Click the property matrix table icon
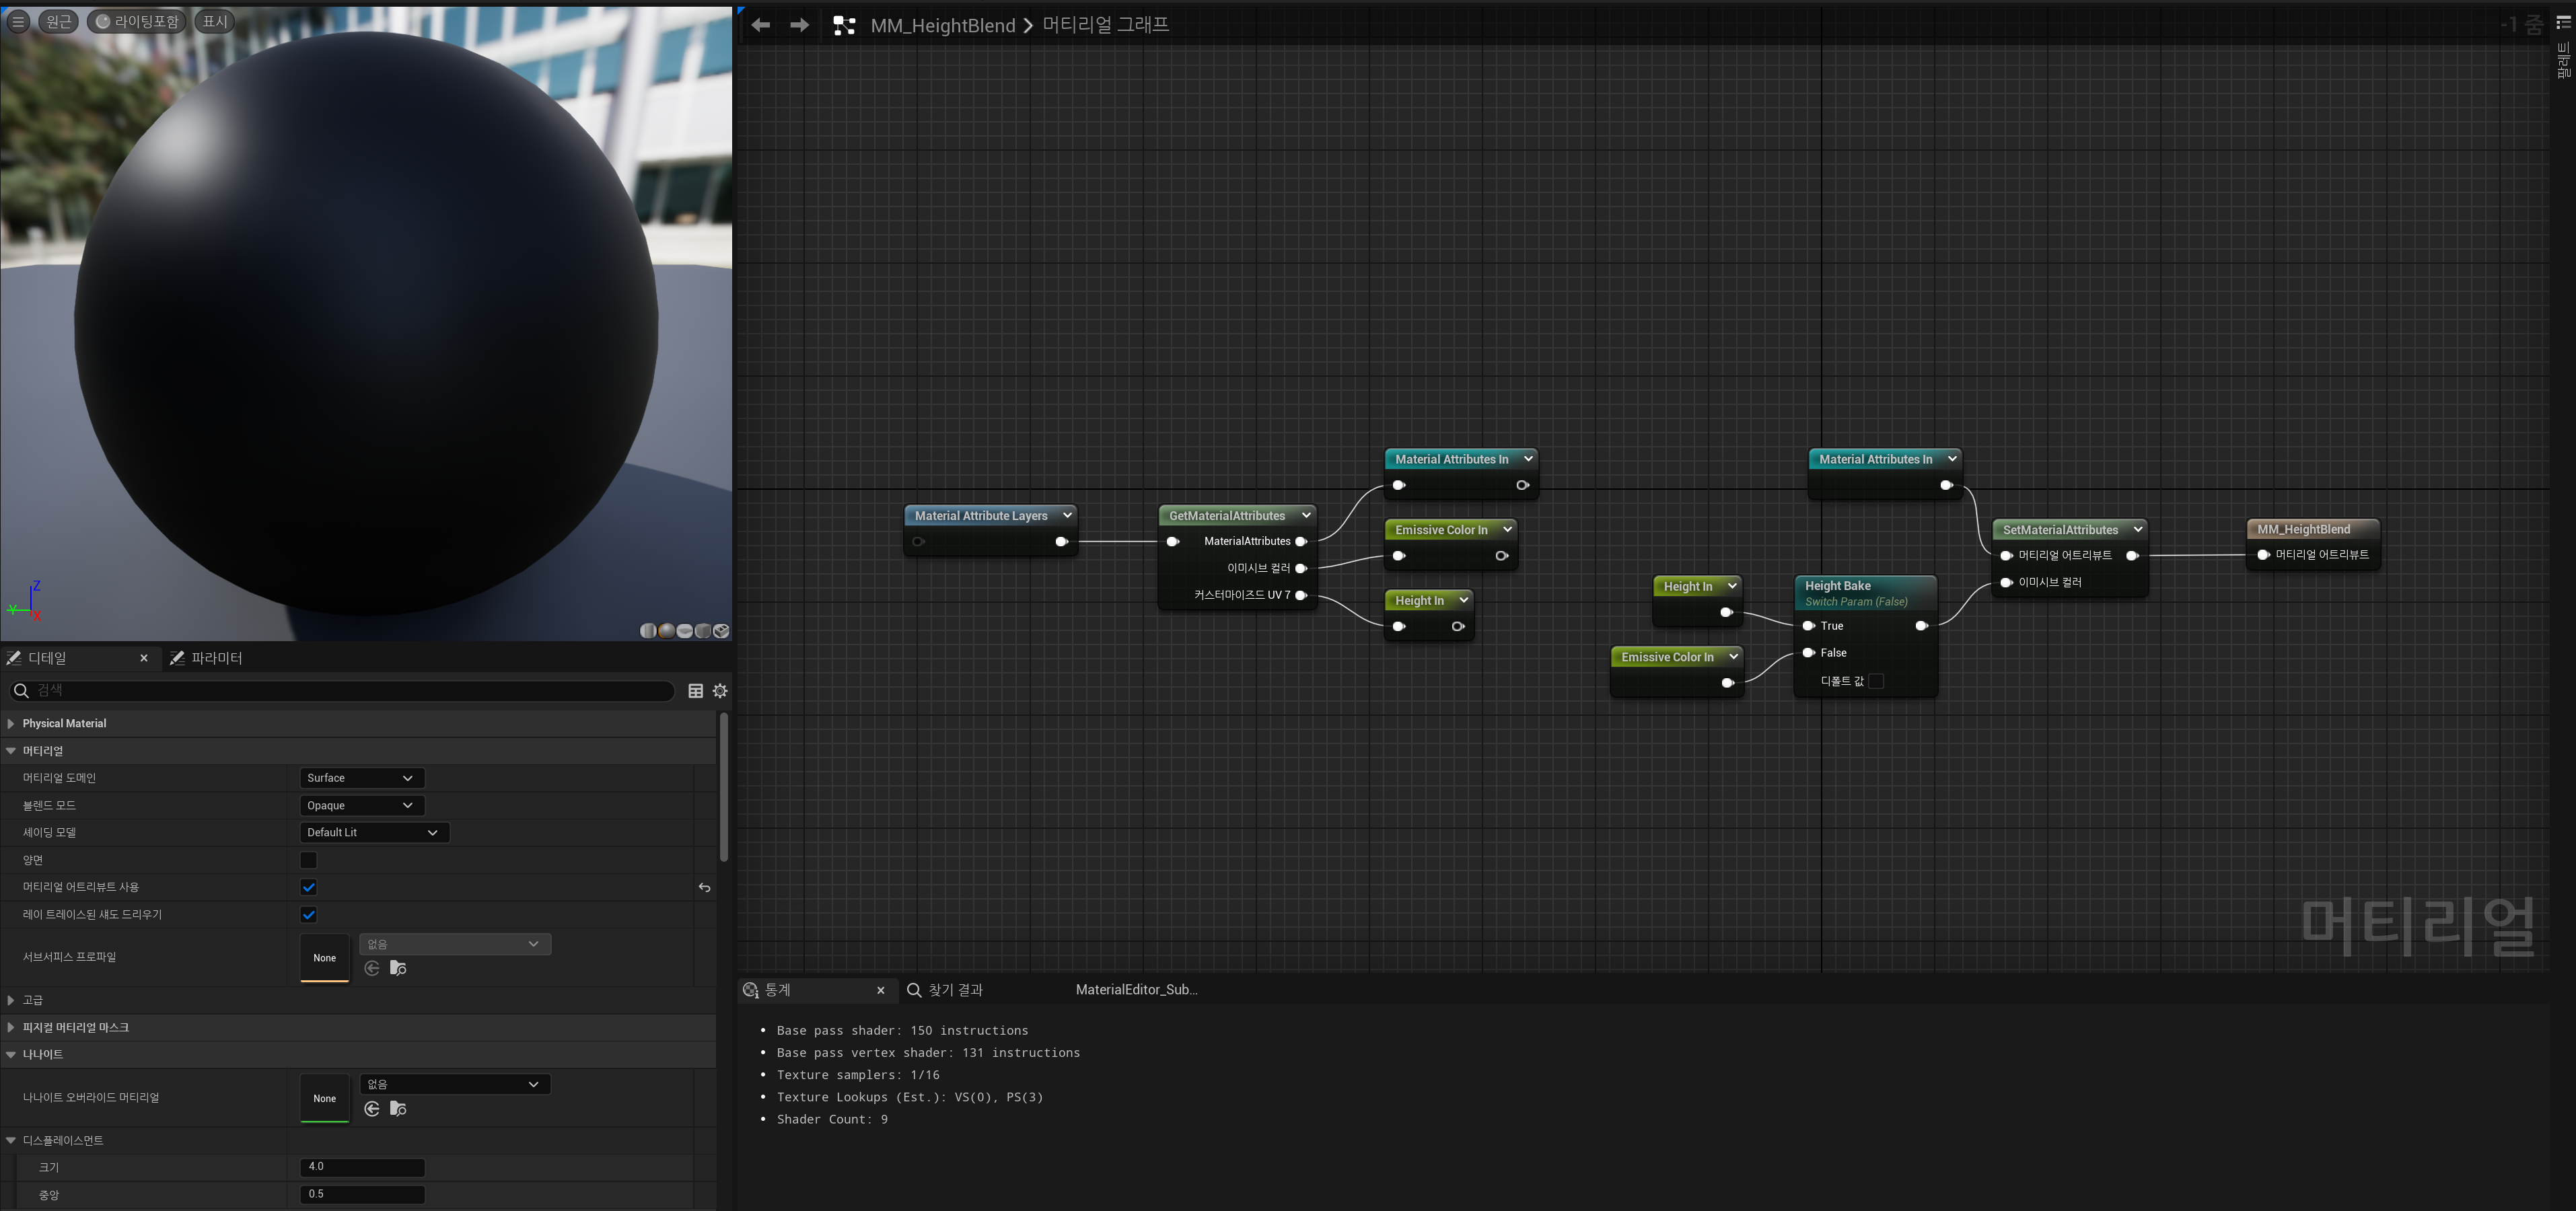2576x1211 pixels. tap(696, 690)
